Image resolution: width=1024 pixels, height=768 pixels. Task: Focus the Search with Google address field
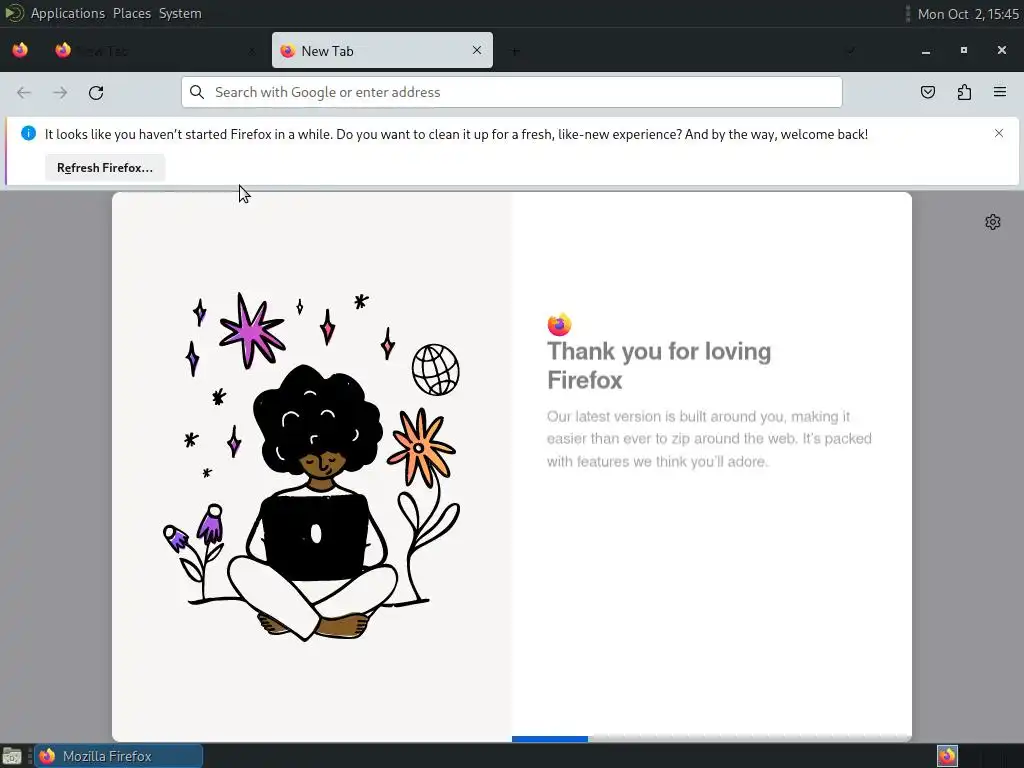(x=512, y=92)
